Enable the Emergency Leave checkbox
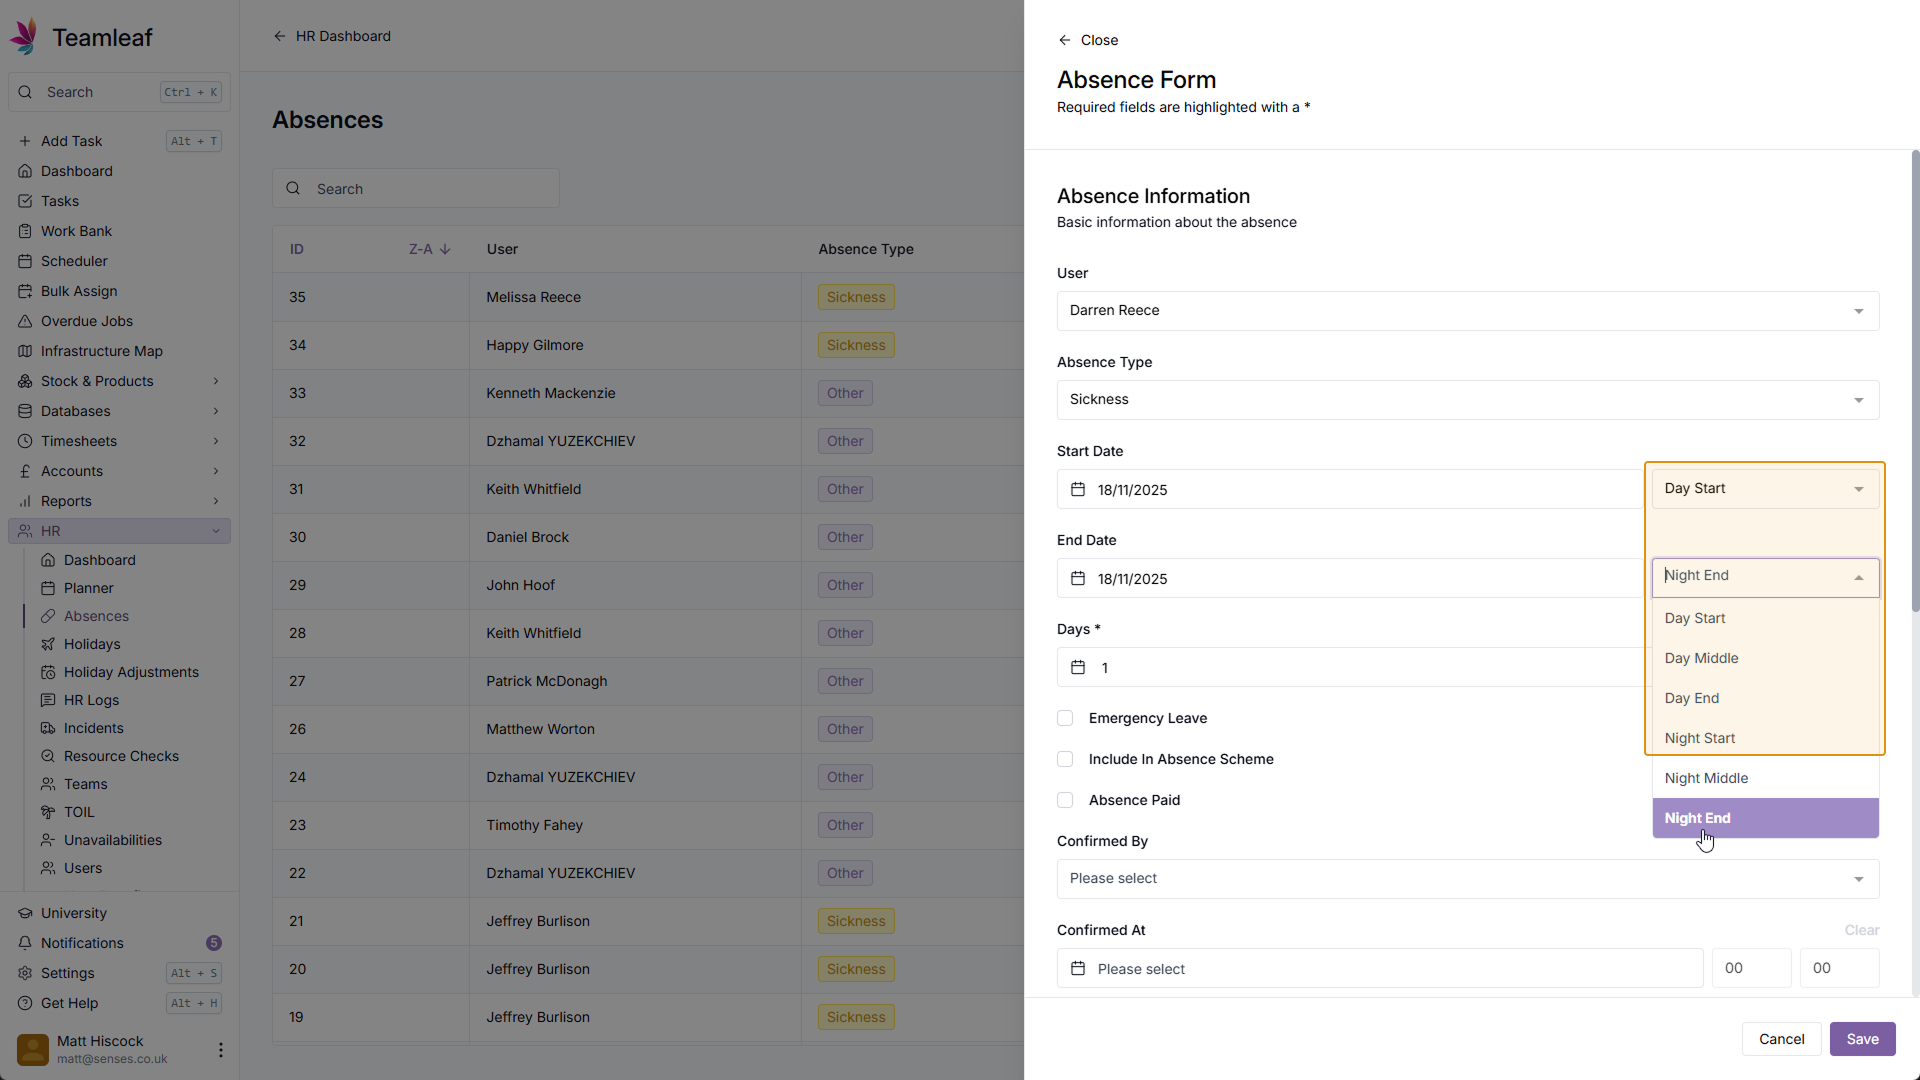The width and height of the screenshot is (1920, 1080). (1065, 718)
